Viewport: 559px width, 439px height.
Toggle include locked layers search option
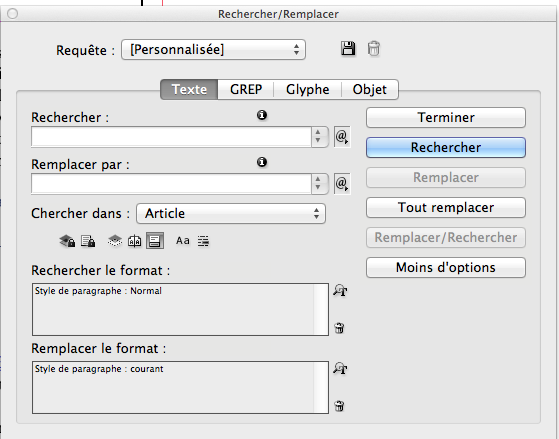(x=67, y=241)
